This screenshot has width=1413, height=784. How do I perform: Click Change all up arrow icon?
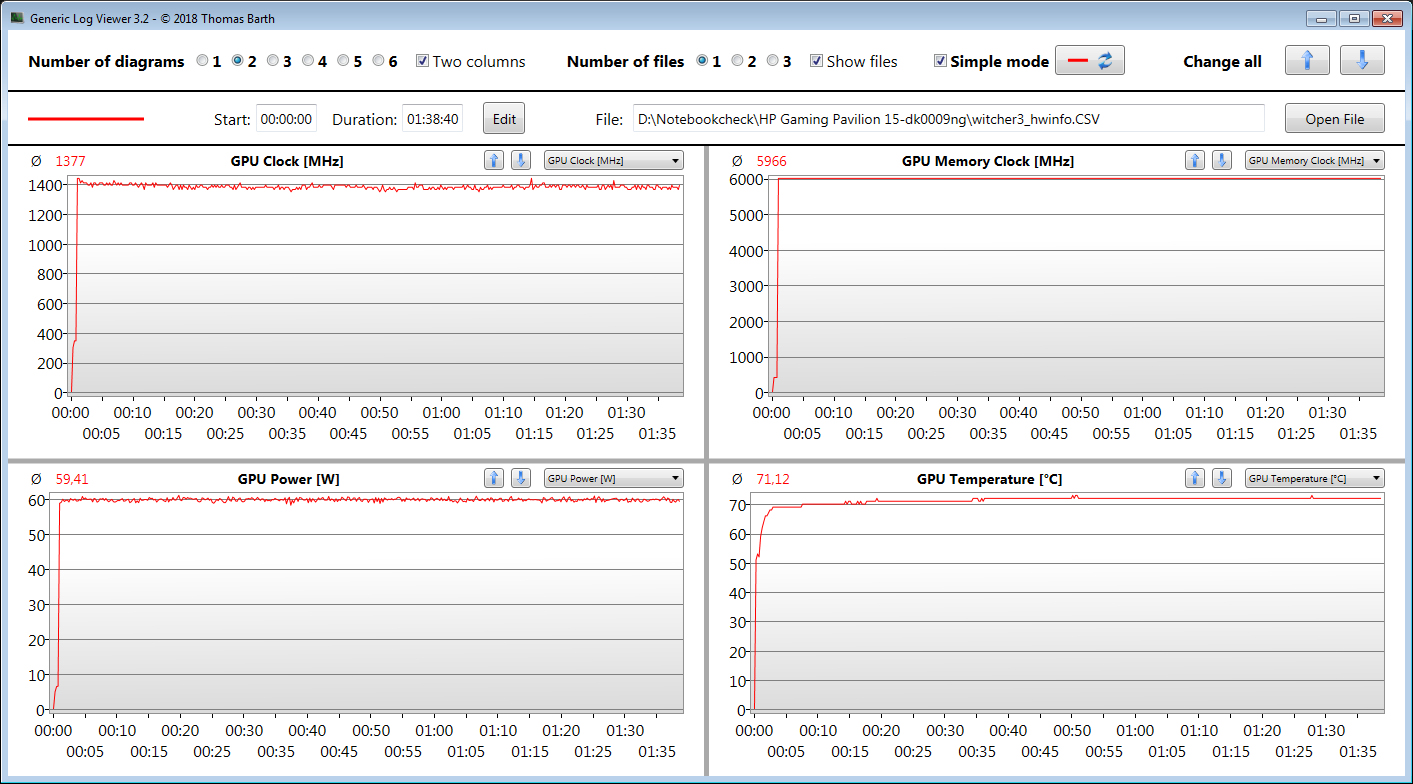[1307, 61]
